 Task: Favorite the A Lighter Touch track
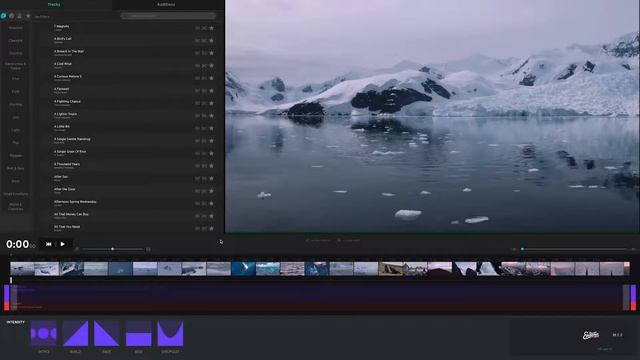pyautogui.click(x=211, y=116)
